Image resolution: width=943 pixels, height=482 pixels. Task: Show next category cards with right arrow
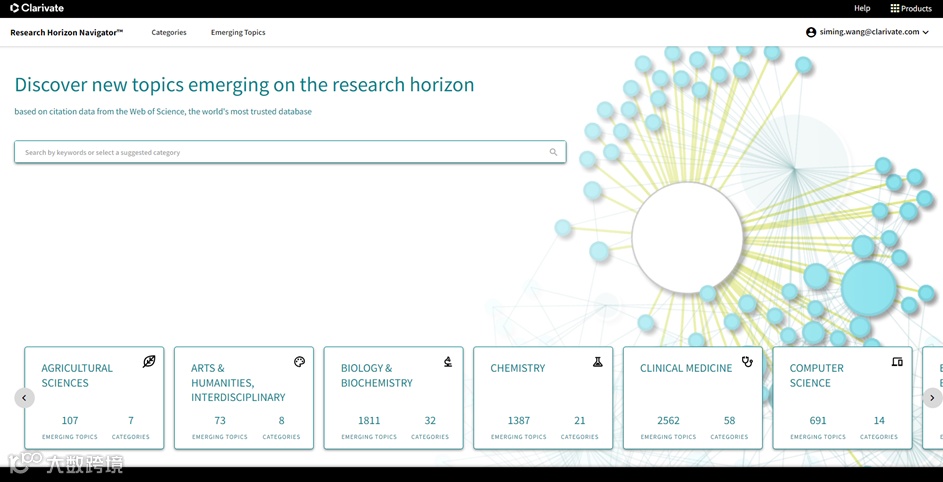pyautogui.click(x=932, y=398)
